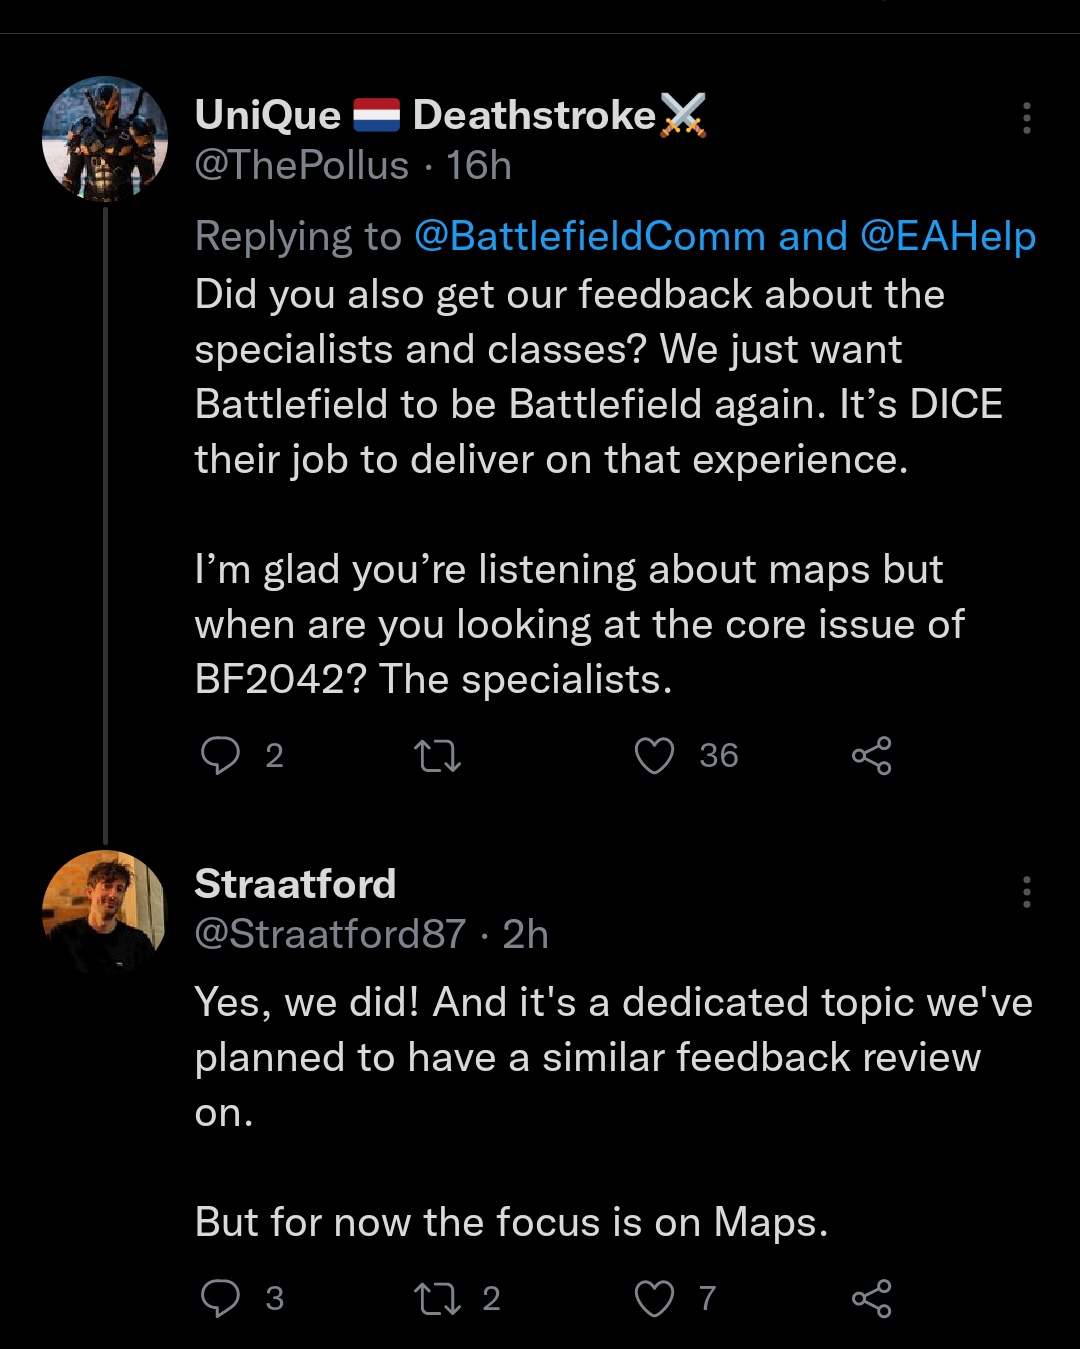Retweet Straatford's reply about Maps
The image size is (1080, 1349).
[x=437, y=1298]
